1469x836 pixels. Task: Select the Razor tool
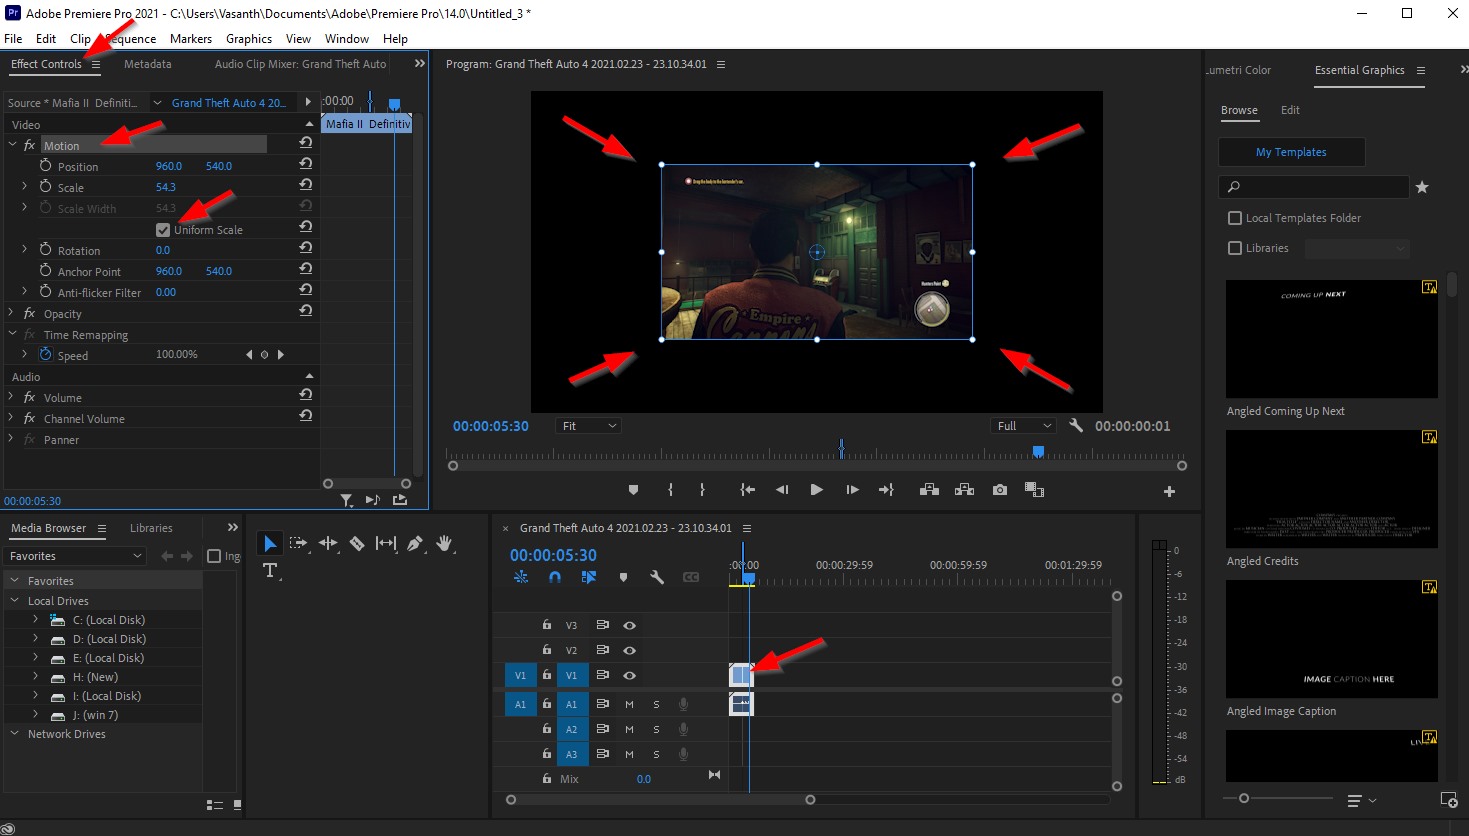357,543
